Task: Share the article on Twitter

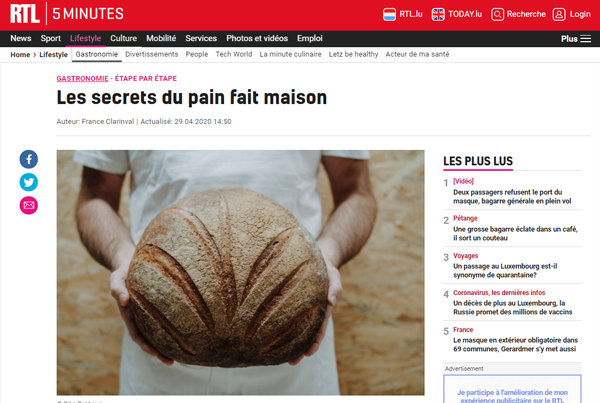Action: click(29, 182)
